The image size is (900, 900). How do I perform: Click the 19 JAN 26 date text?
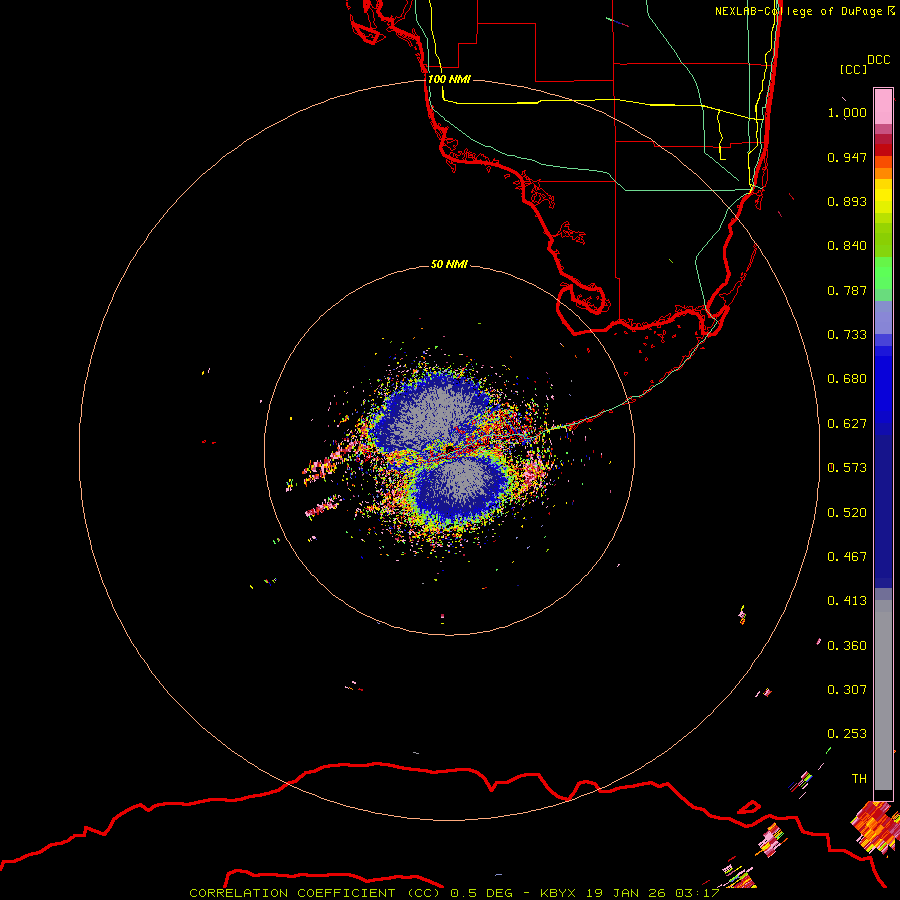626,893
